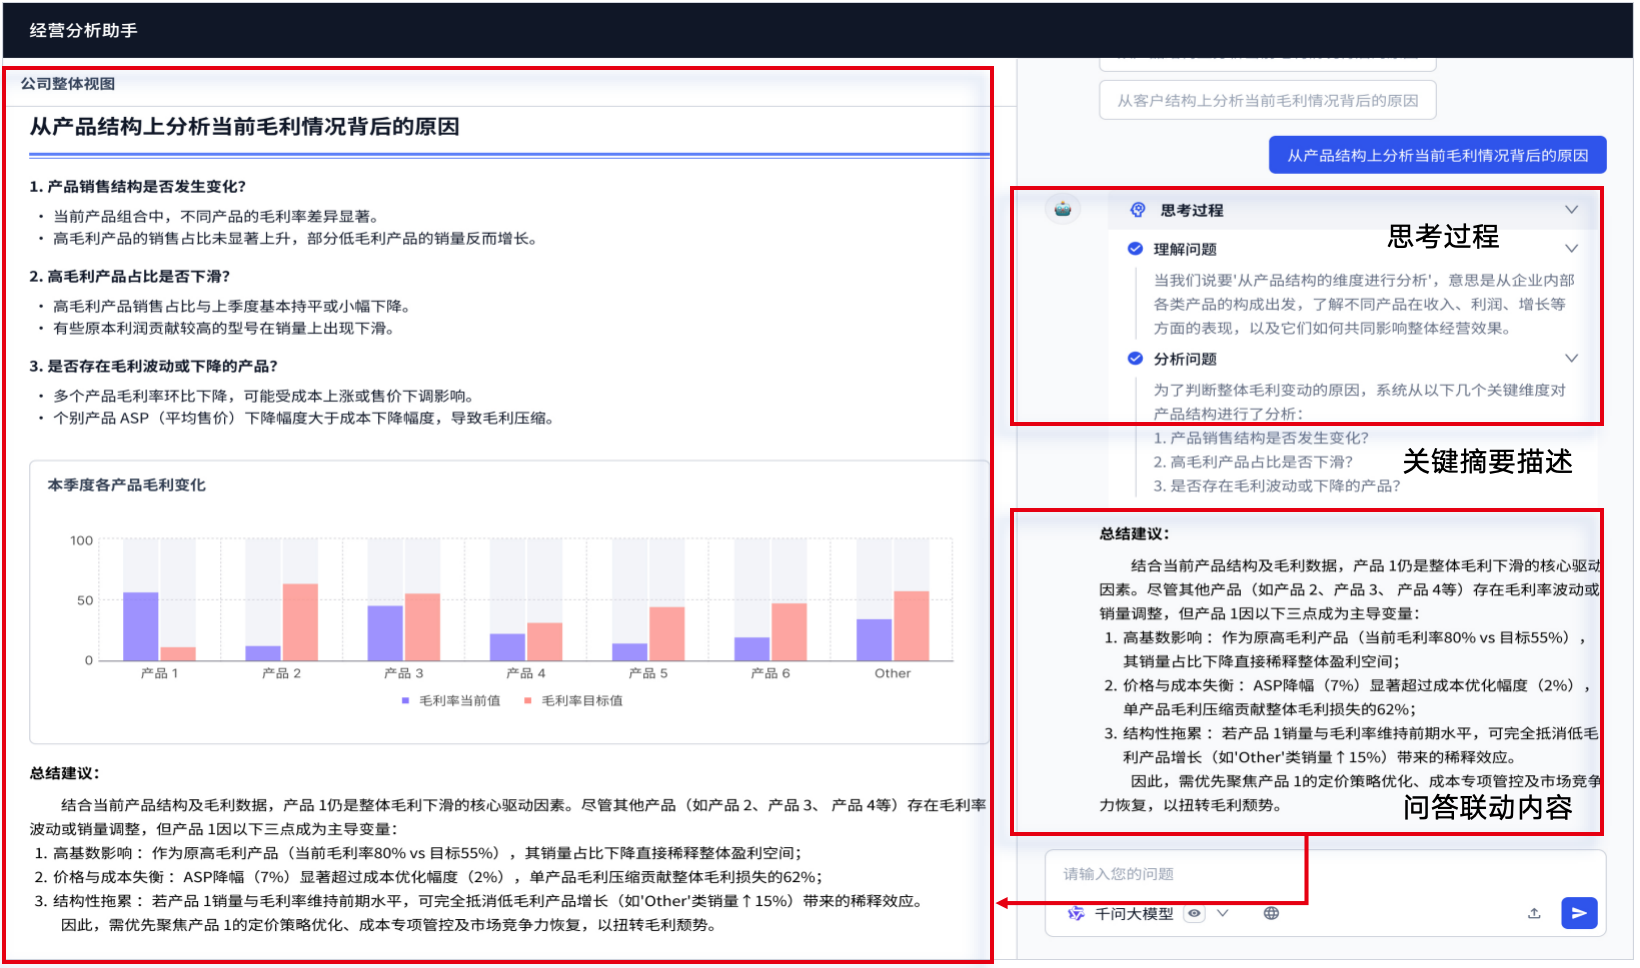Click the Qianwen model logo icon

click(x=1076, y=913)
